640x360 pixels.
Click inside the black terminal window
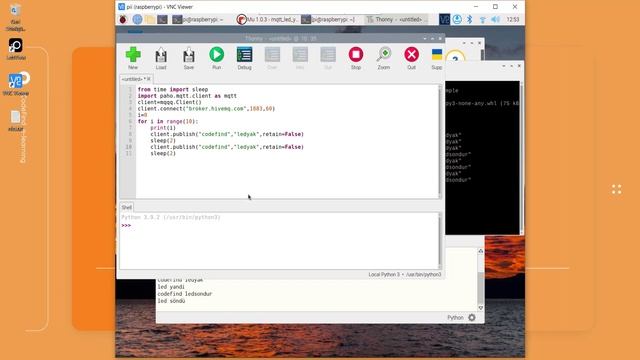pyautogui.click(x=482, y=157)
